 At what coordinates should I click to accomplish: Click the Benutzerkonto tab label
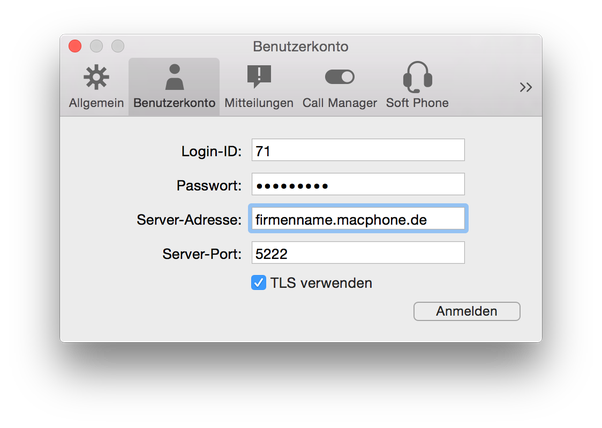[x=174, y=103]
